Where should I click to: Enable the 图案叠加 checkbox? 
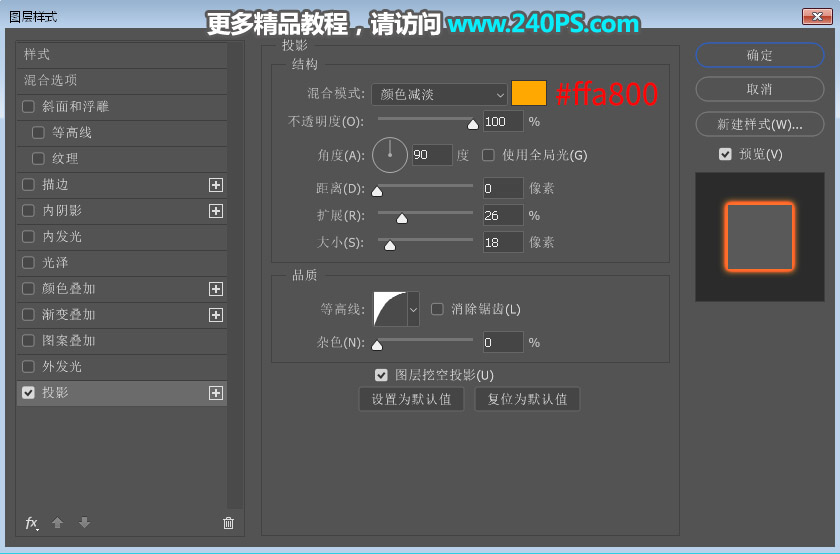pyautogui.click(x=28, y=341)
